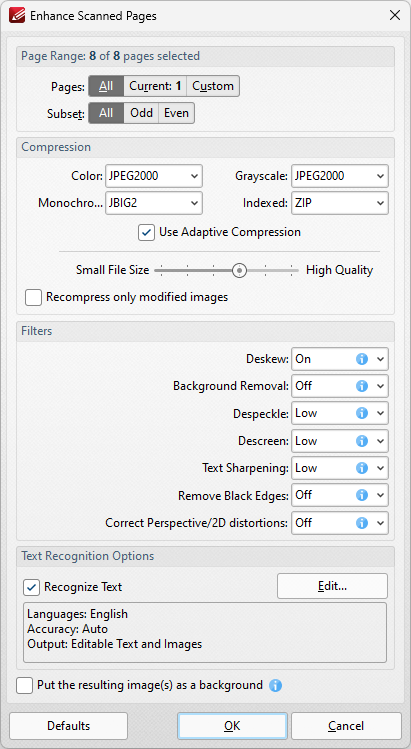Image resolution: width=411 pixels, height=749 pixels.
Task: Select All in the Subset row
Action: 106,113
